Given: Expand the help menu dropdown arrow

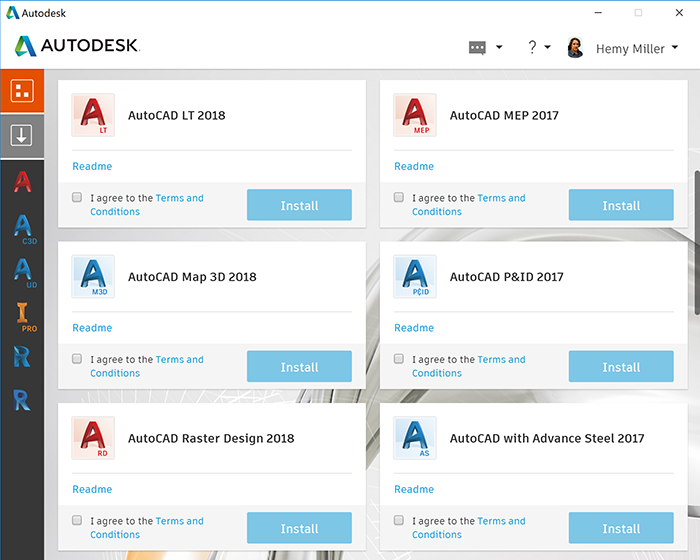Looking at the screenshot, I should coord(548,47).
